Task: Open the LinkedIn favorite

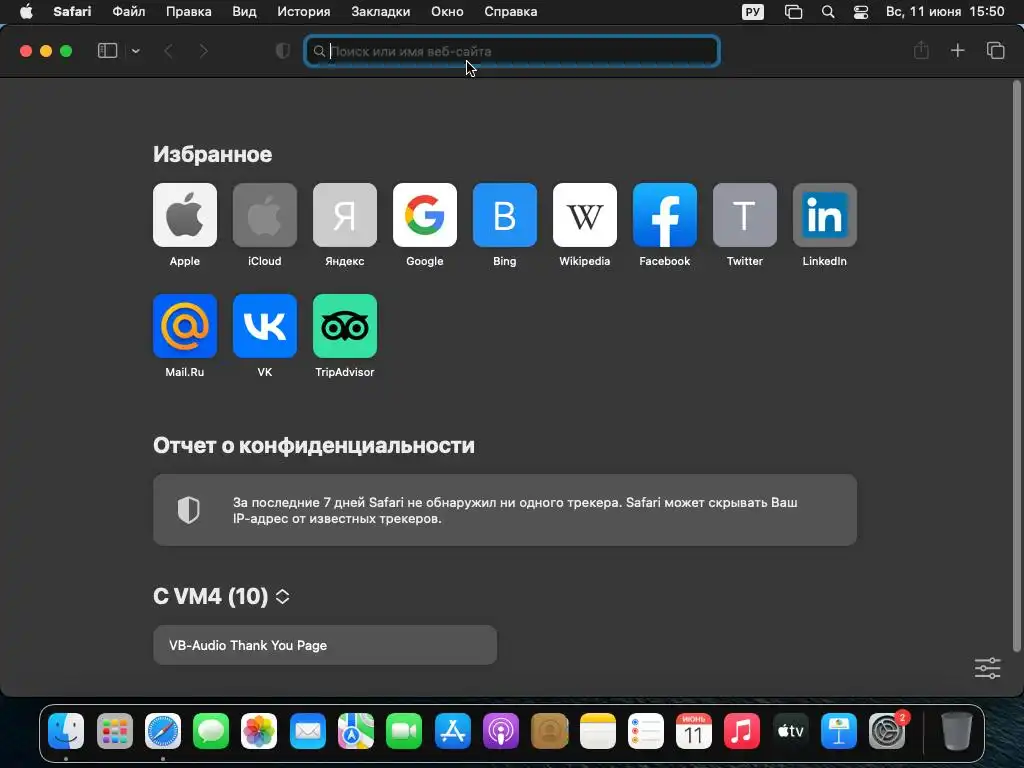Action: [825, 215]
